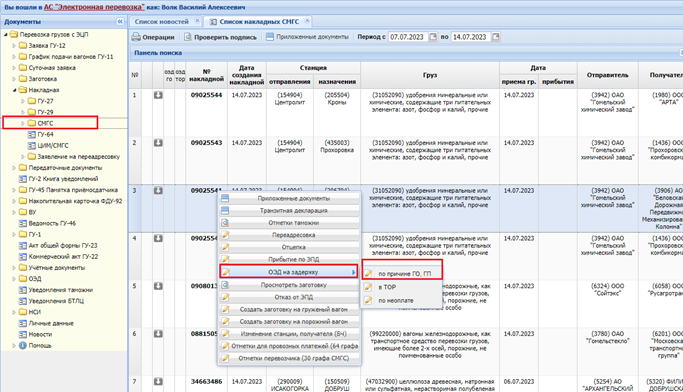683x392 pixels.
Task: Click download icon in row 09025544
Action: (x=158, y=95)
